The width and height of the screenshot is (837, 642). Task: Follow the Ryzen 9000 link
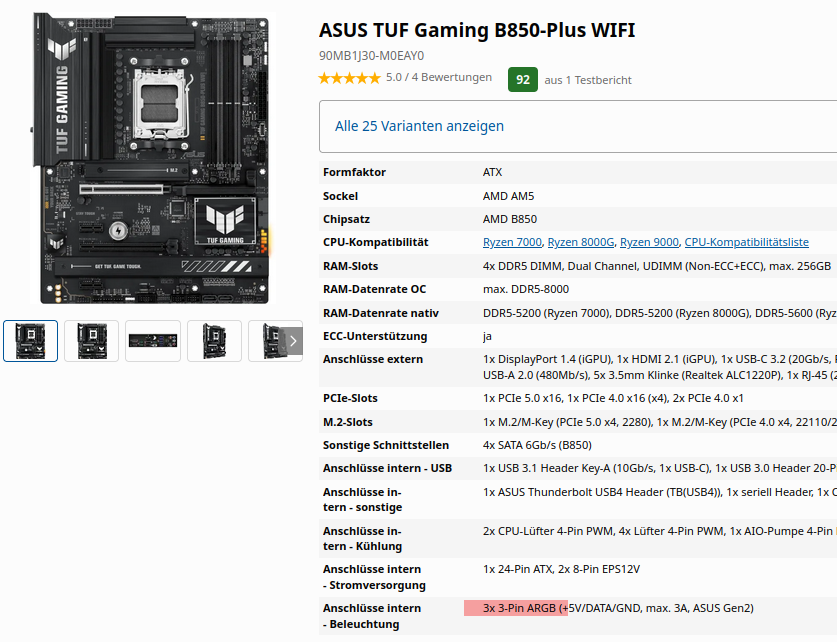(x=649, y=242)
